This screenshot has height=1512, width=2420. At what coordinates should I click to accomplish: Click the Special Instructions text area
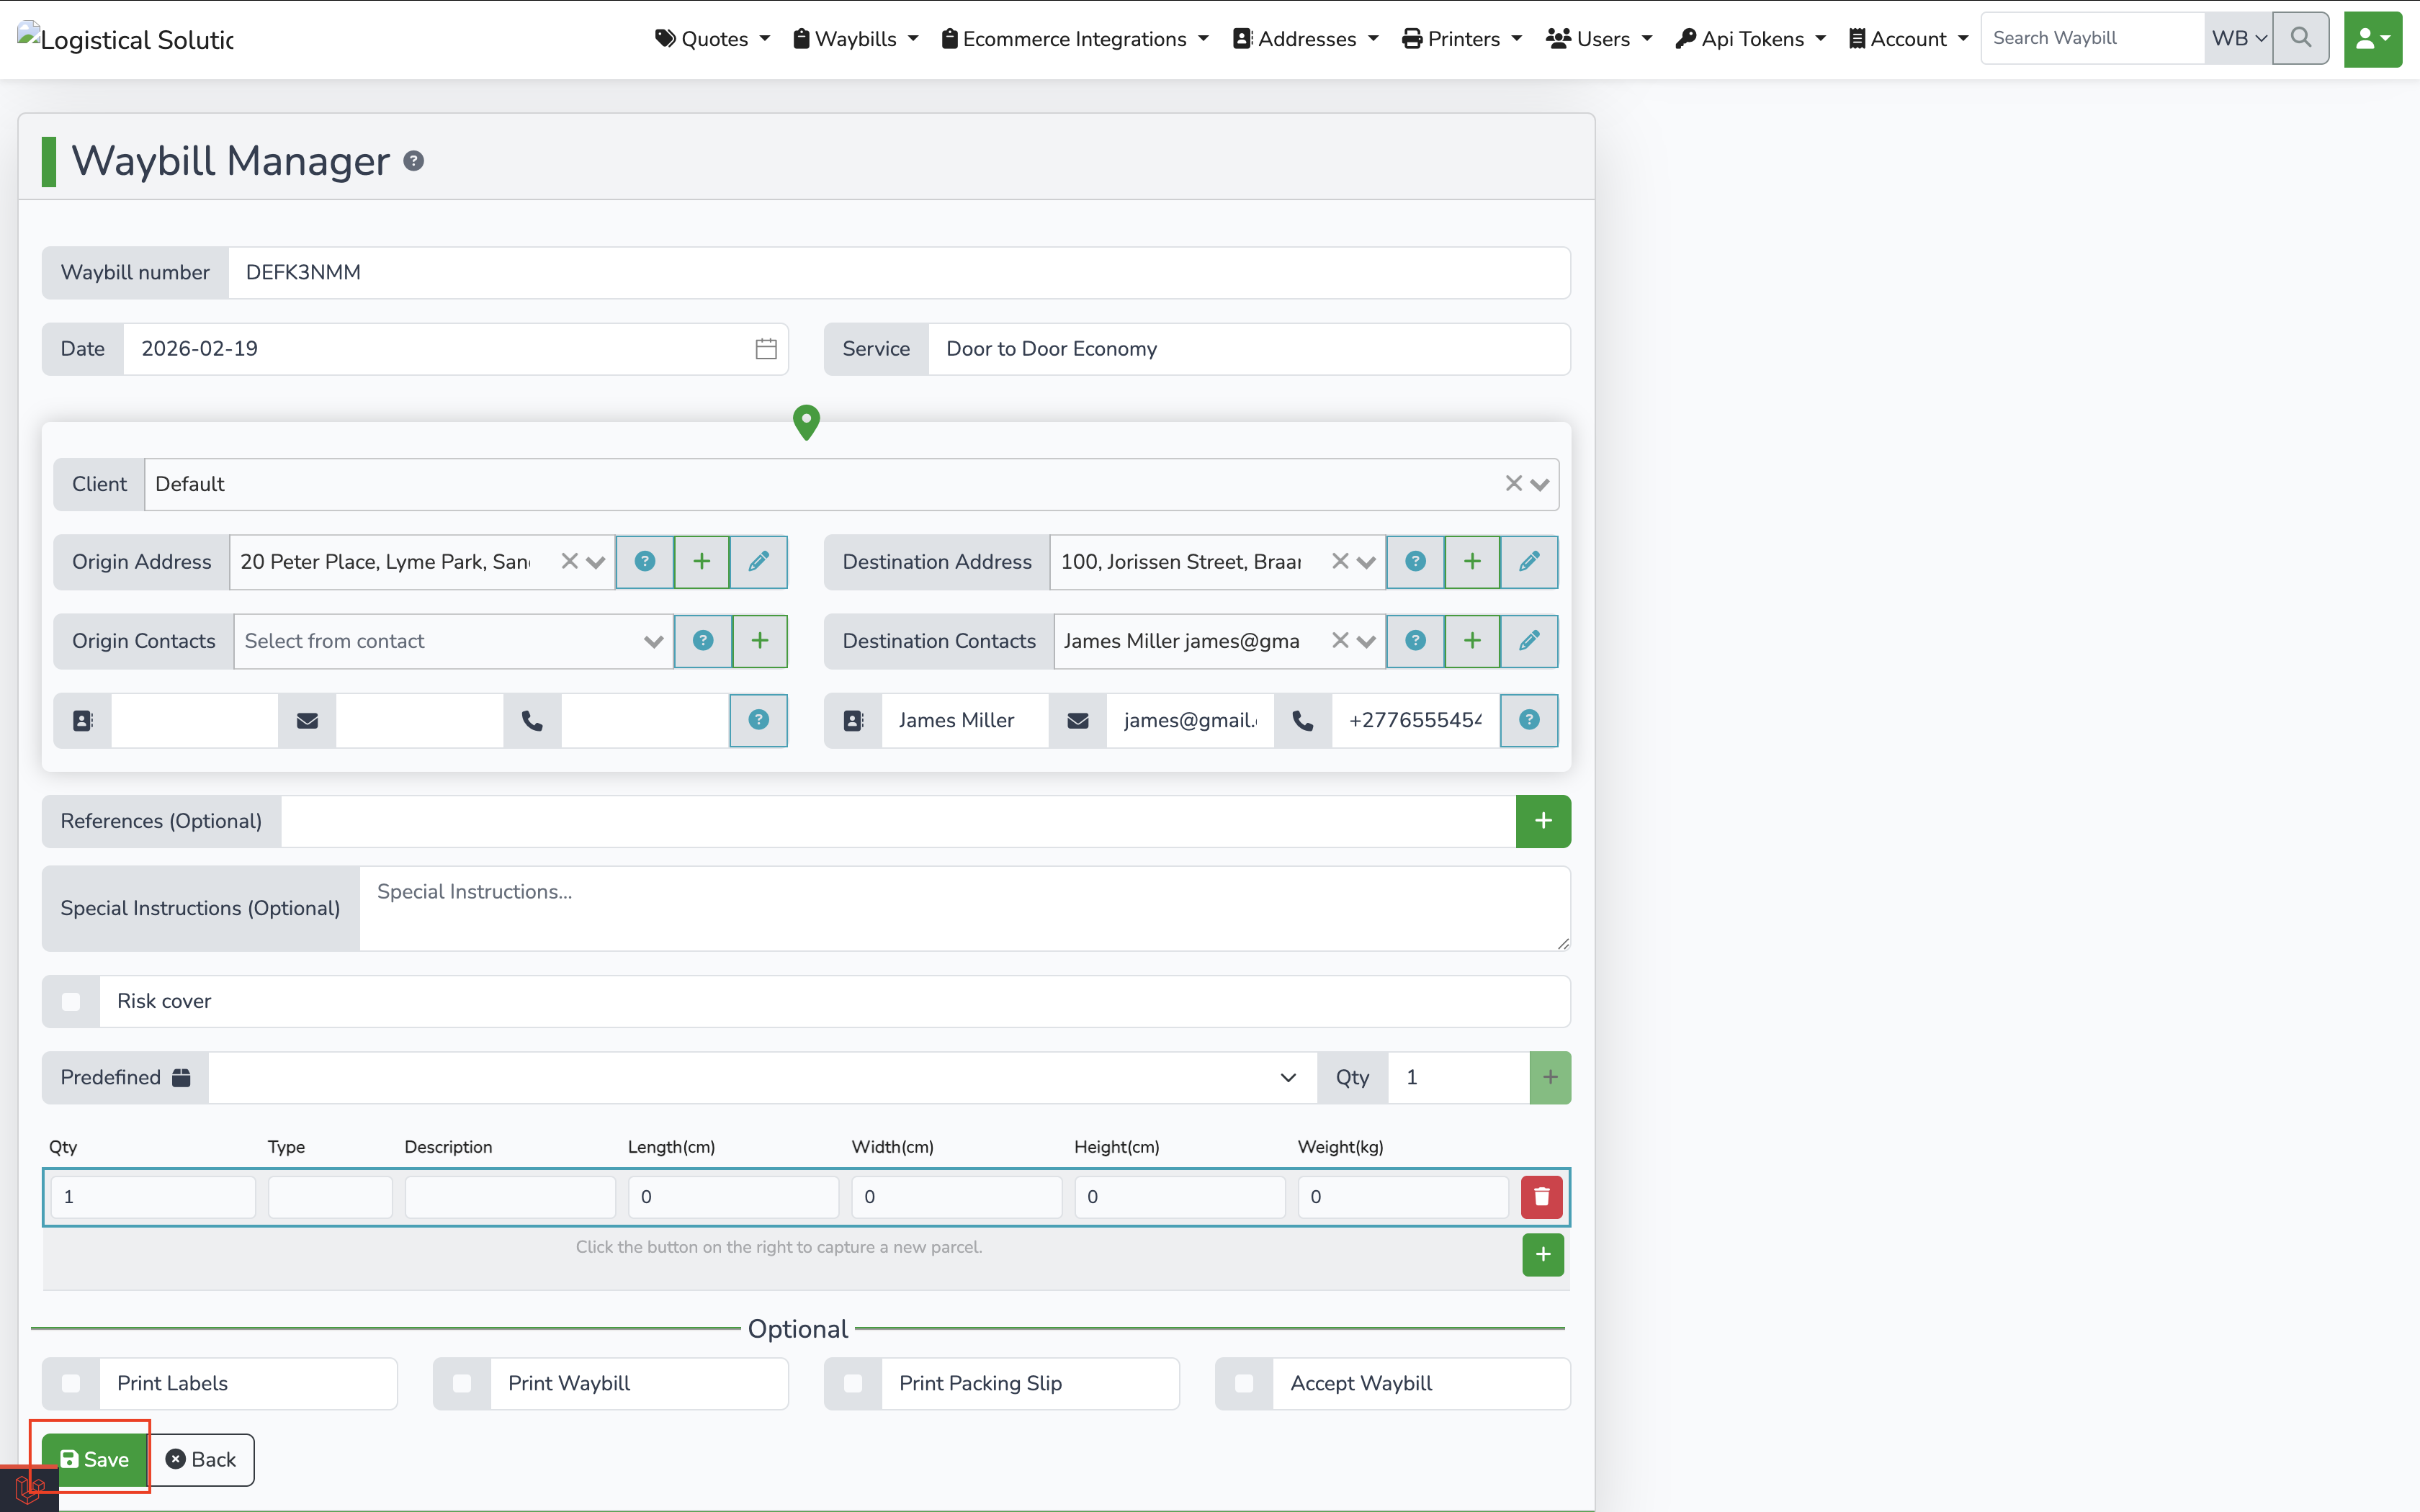coord(964,908)
